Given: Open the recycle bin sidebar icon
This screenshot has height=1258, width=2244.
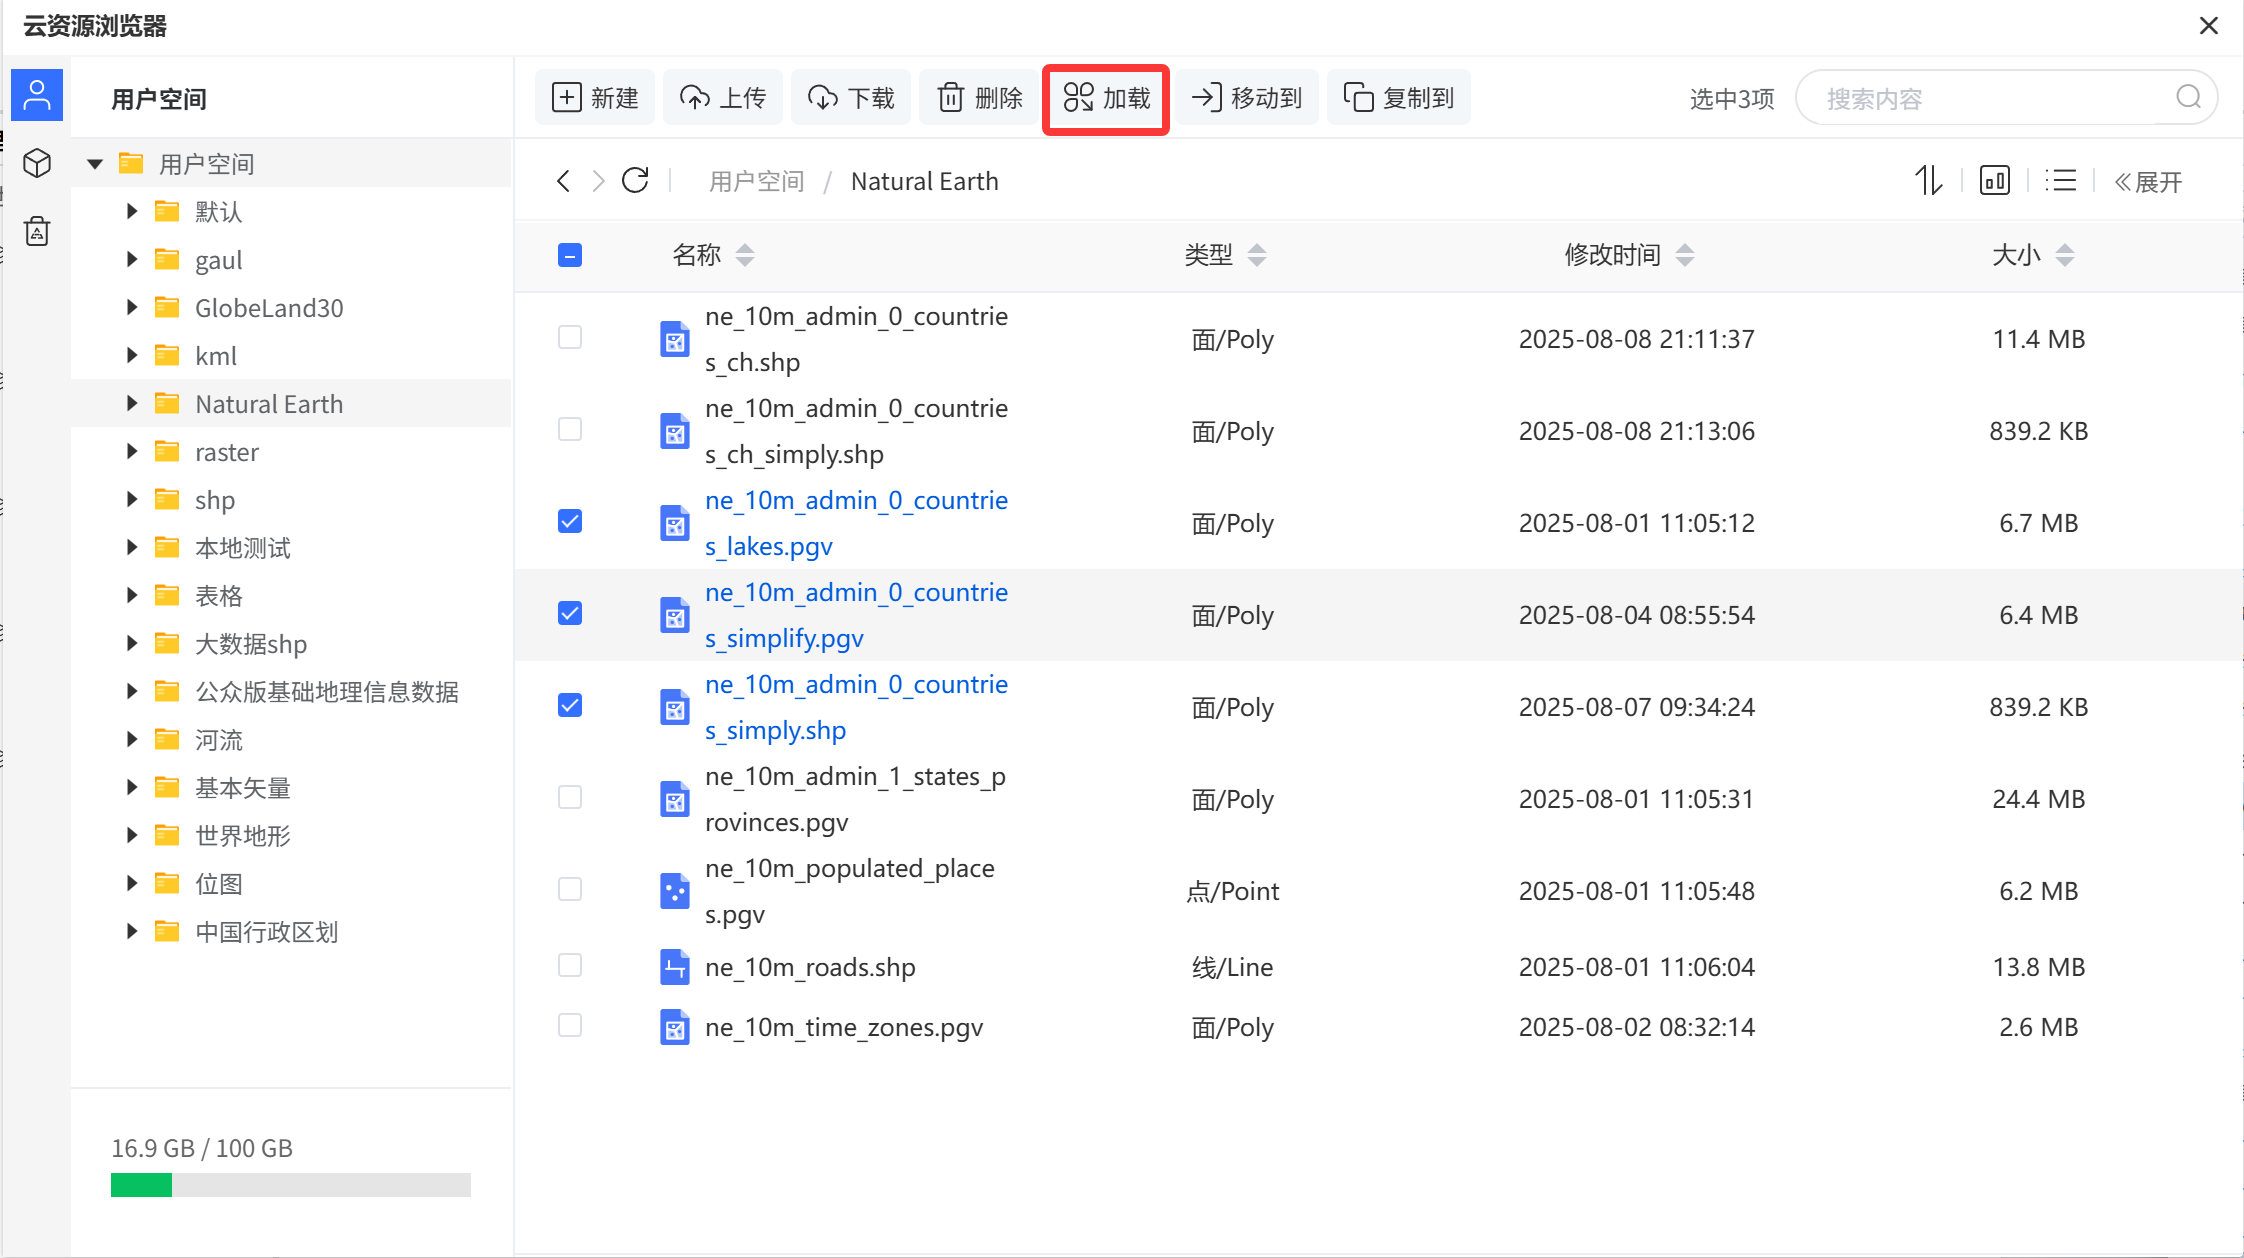Looking at the screenshot, I should [37, 231].
